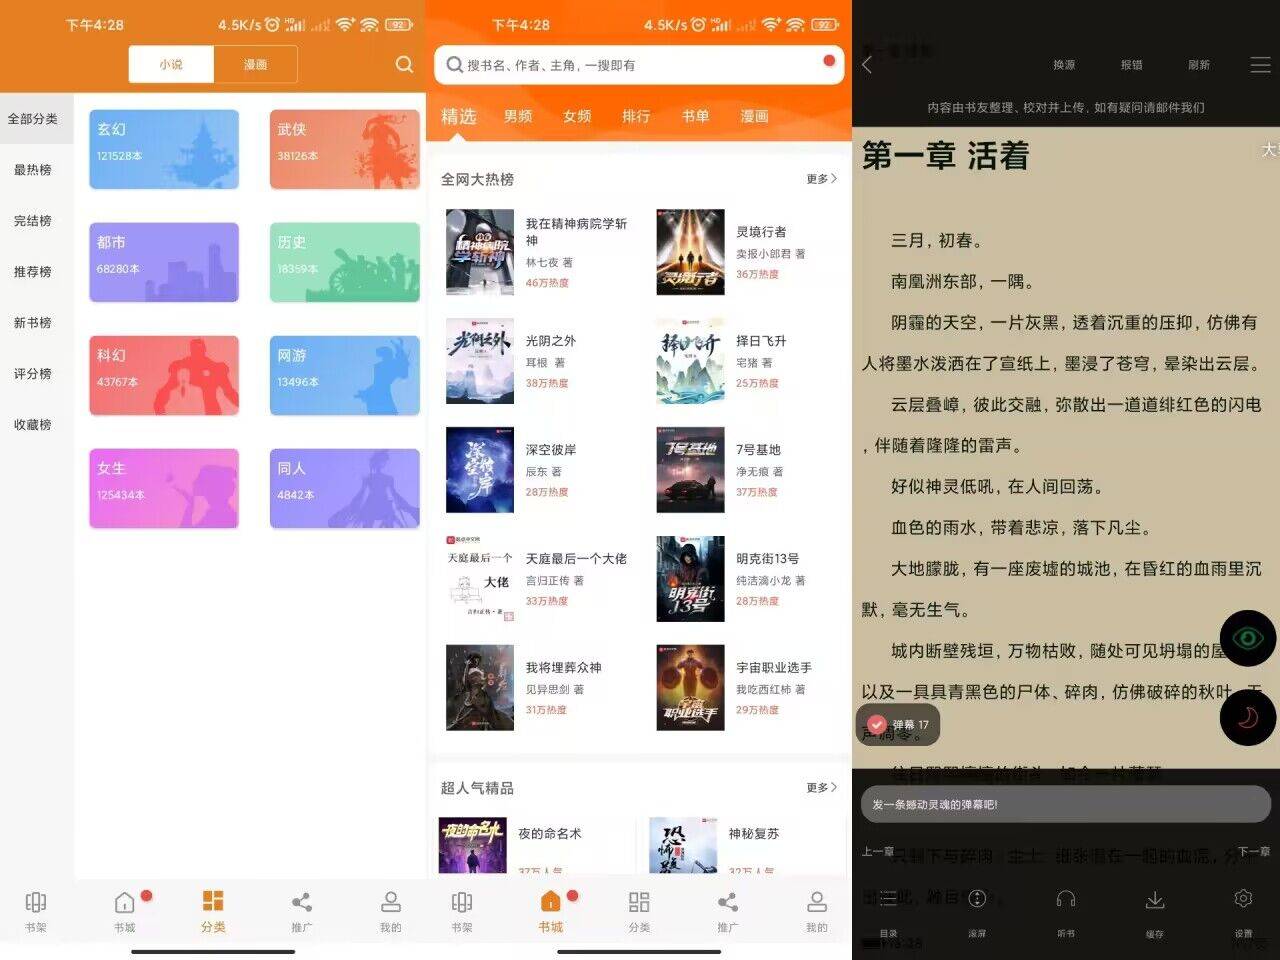
Task: Switch to 小说 in the top segmented toggle
Action: coord(171,64)
